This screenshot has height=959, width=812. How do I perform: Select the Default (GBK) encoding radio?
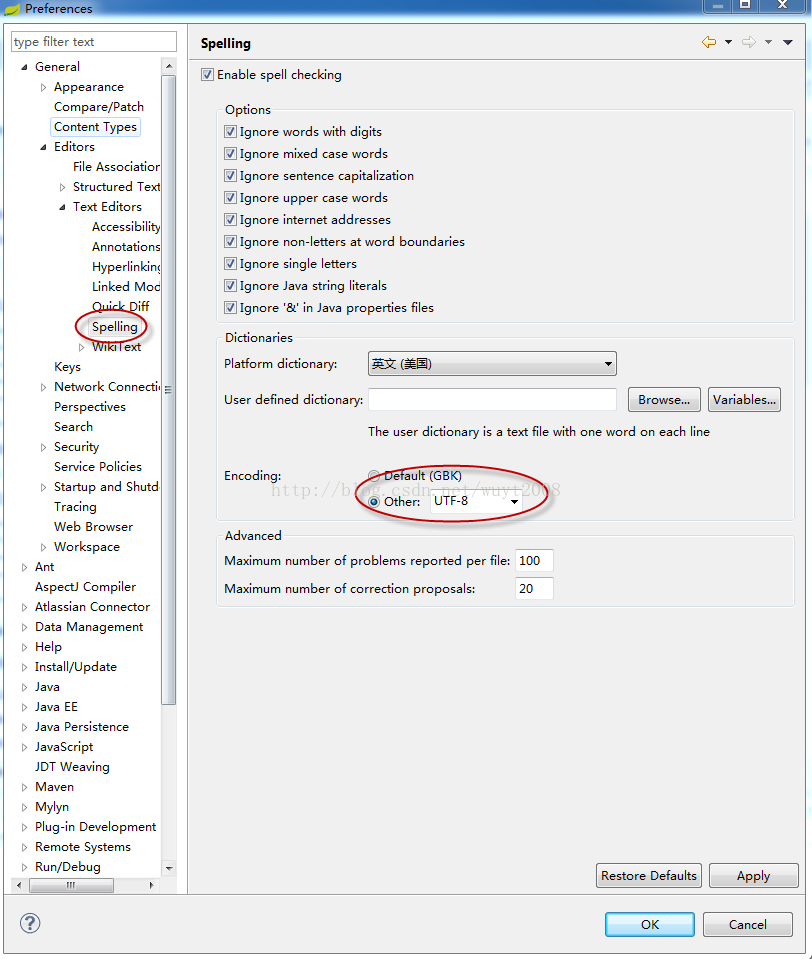pyautogui.click(x=374, y=476)
